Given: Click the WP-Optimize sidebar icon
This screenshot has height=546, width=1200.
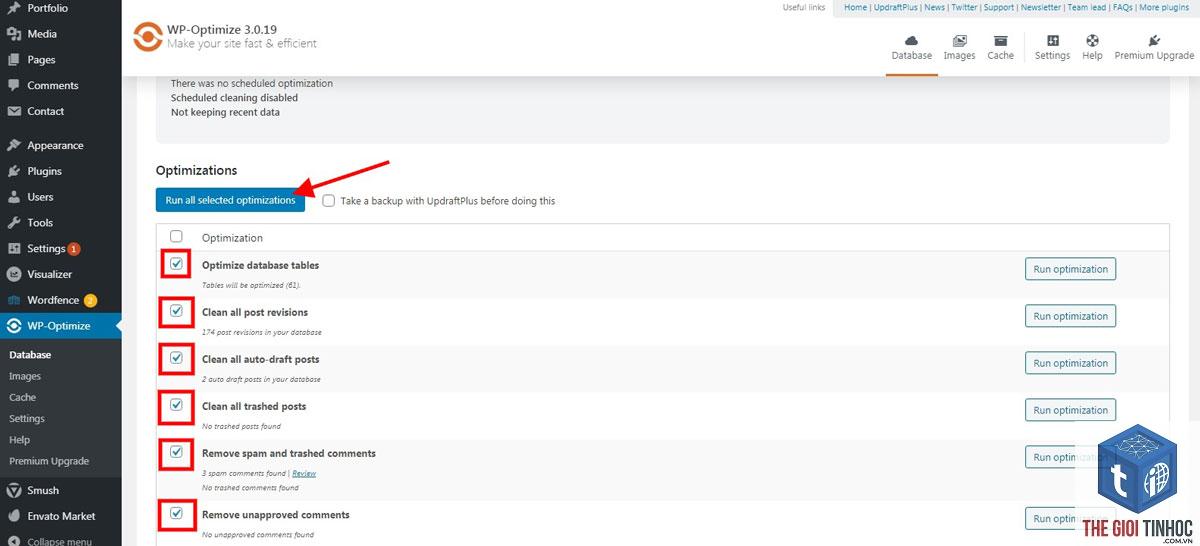Looking at the screenshot, I should click(14, 326).
